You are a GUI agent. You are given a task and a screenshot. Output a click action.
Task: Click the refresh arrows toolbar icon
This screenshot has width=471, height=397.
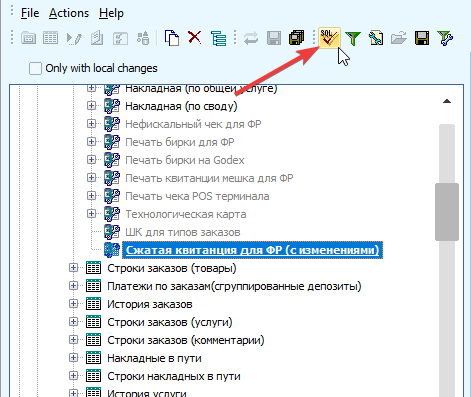[251, 38]
